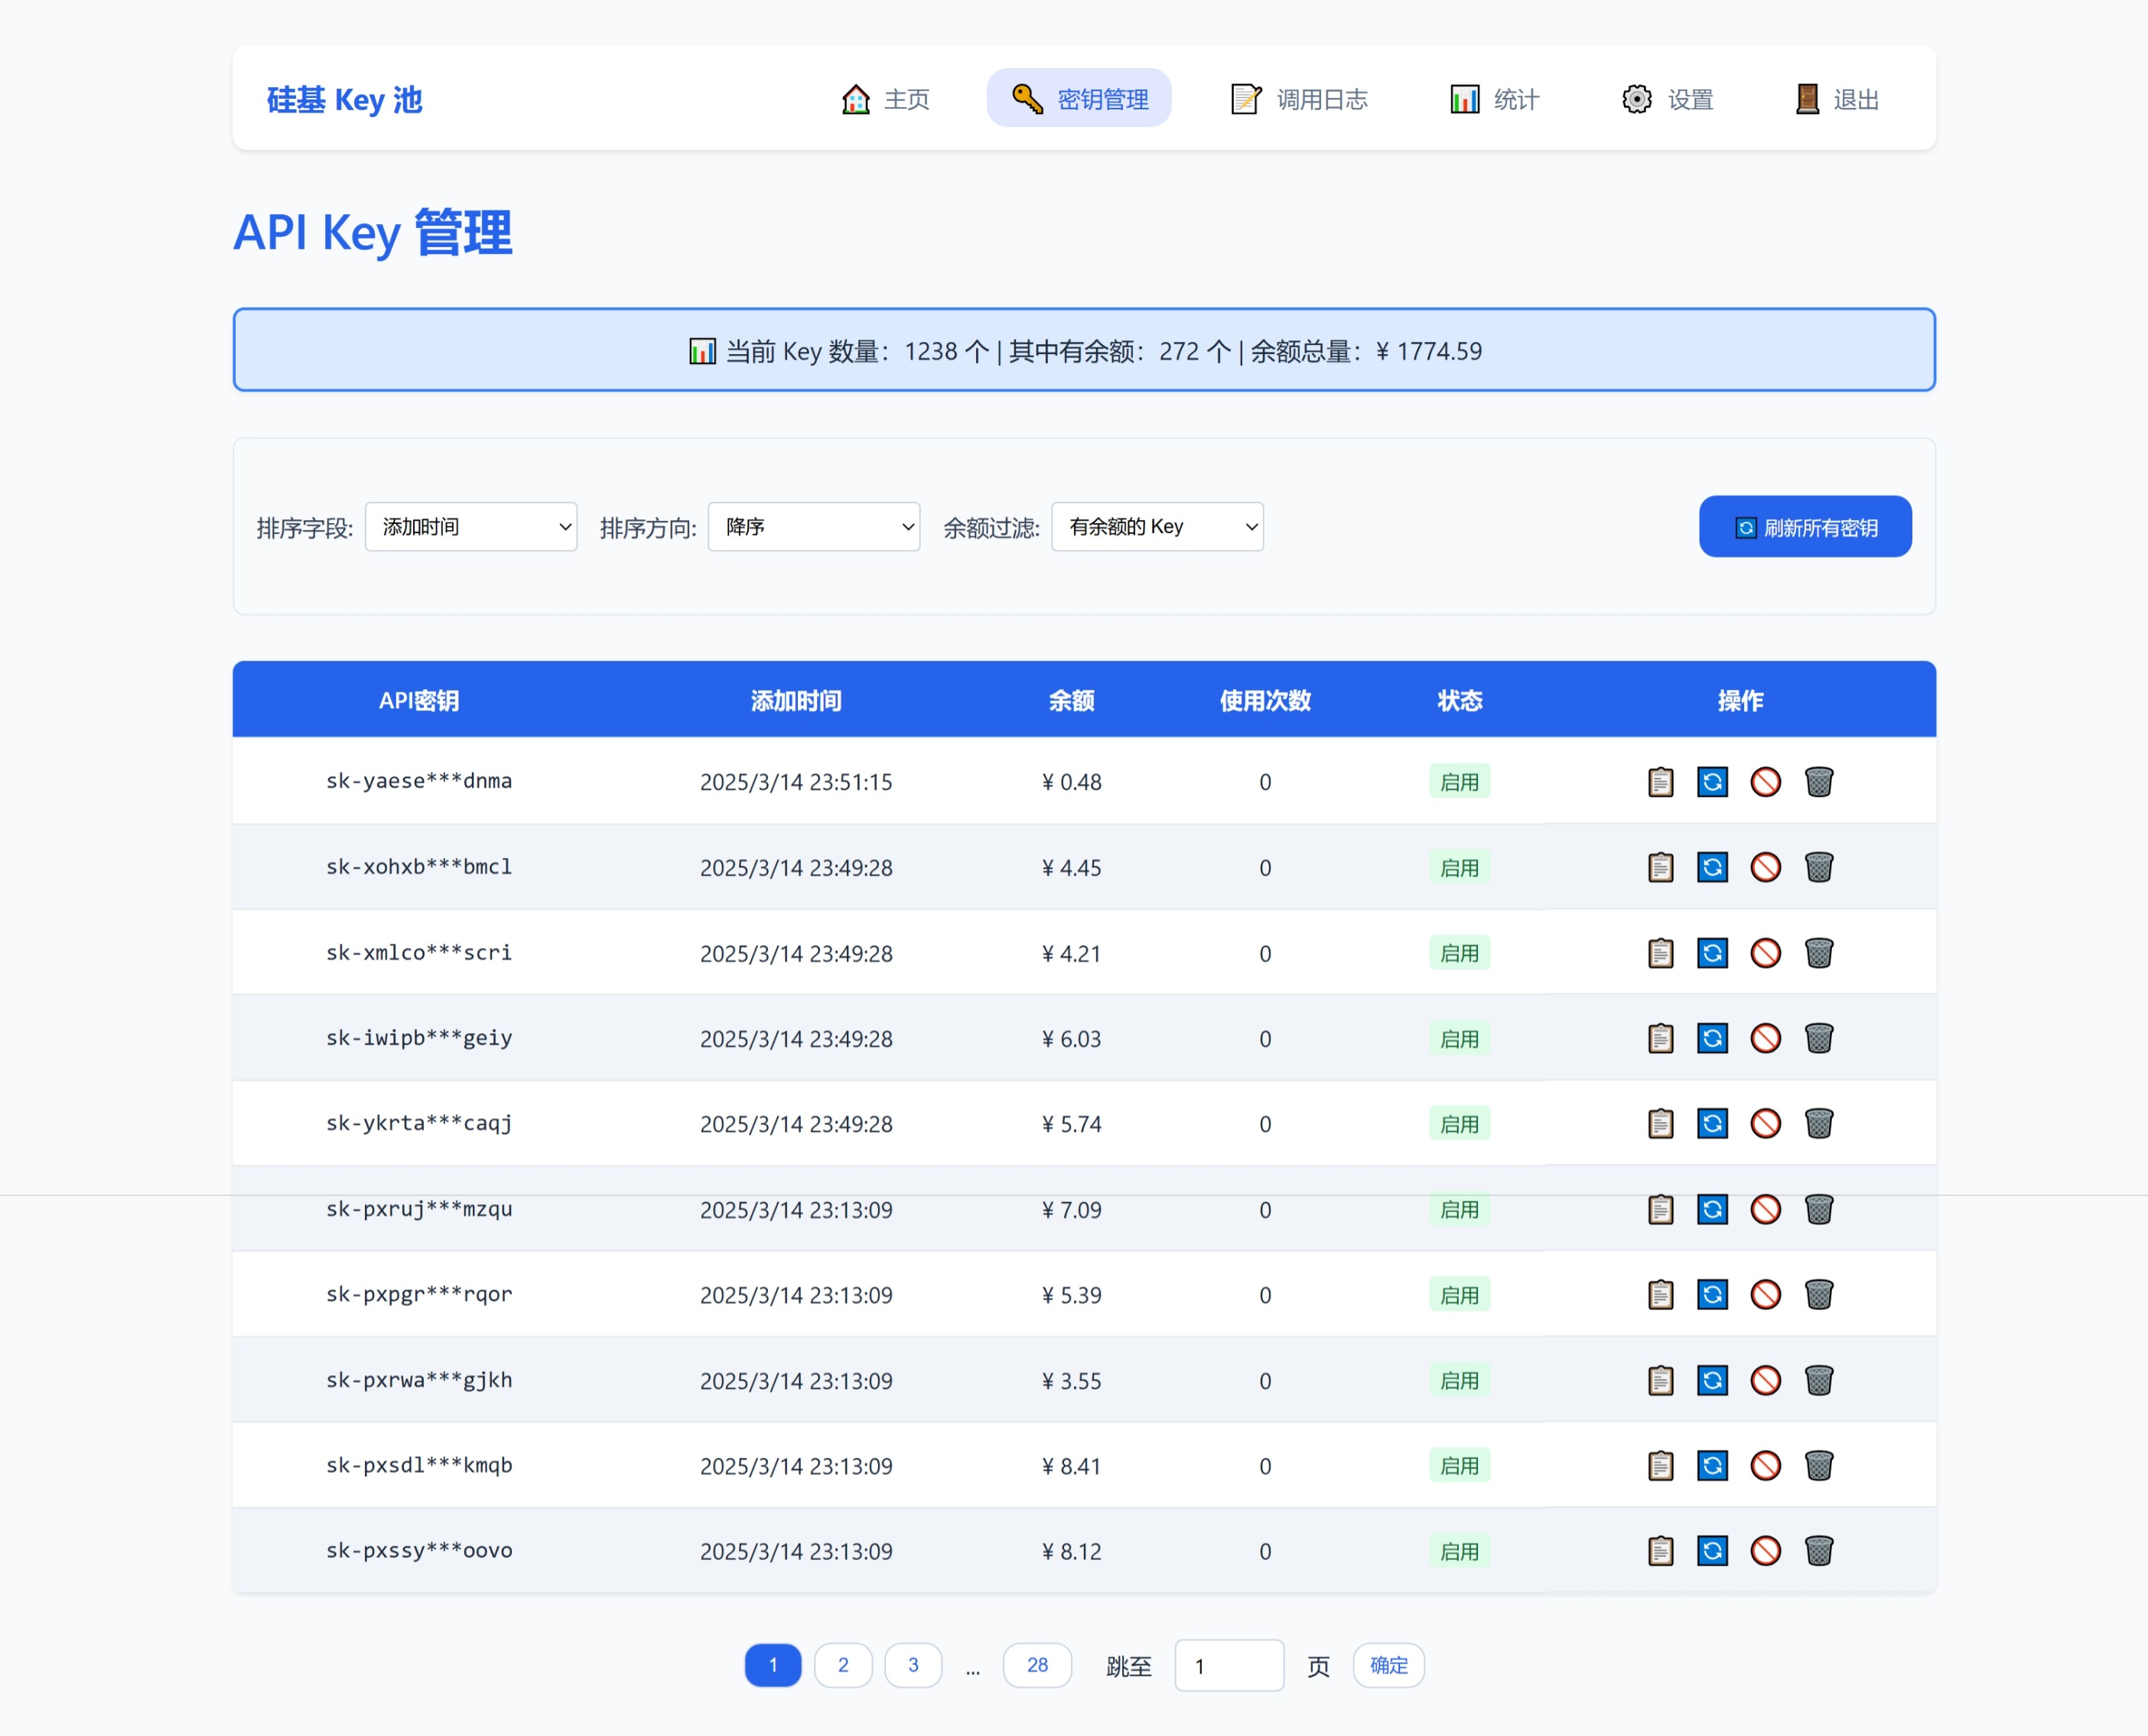Delete the key sk-iwipb***geiy

1820,1038
